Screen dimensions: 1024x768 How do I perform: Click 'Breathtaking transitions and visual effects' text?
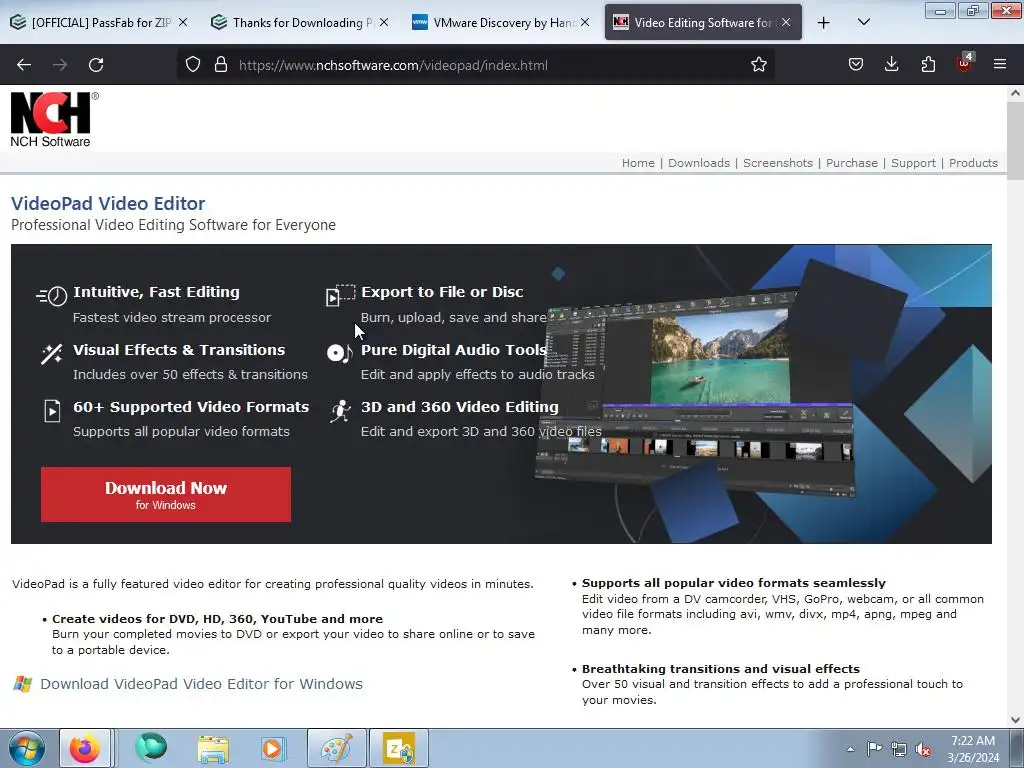click(720, 669)
